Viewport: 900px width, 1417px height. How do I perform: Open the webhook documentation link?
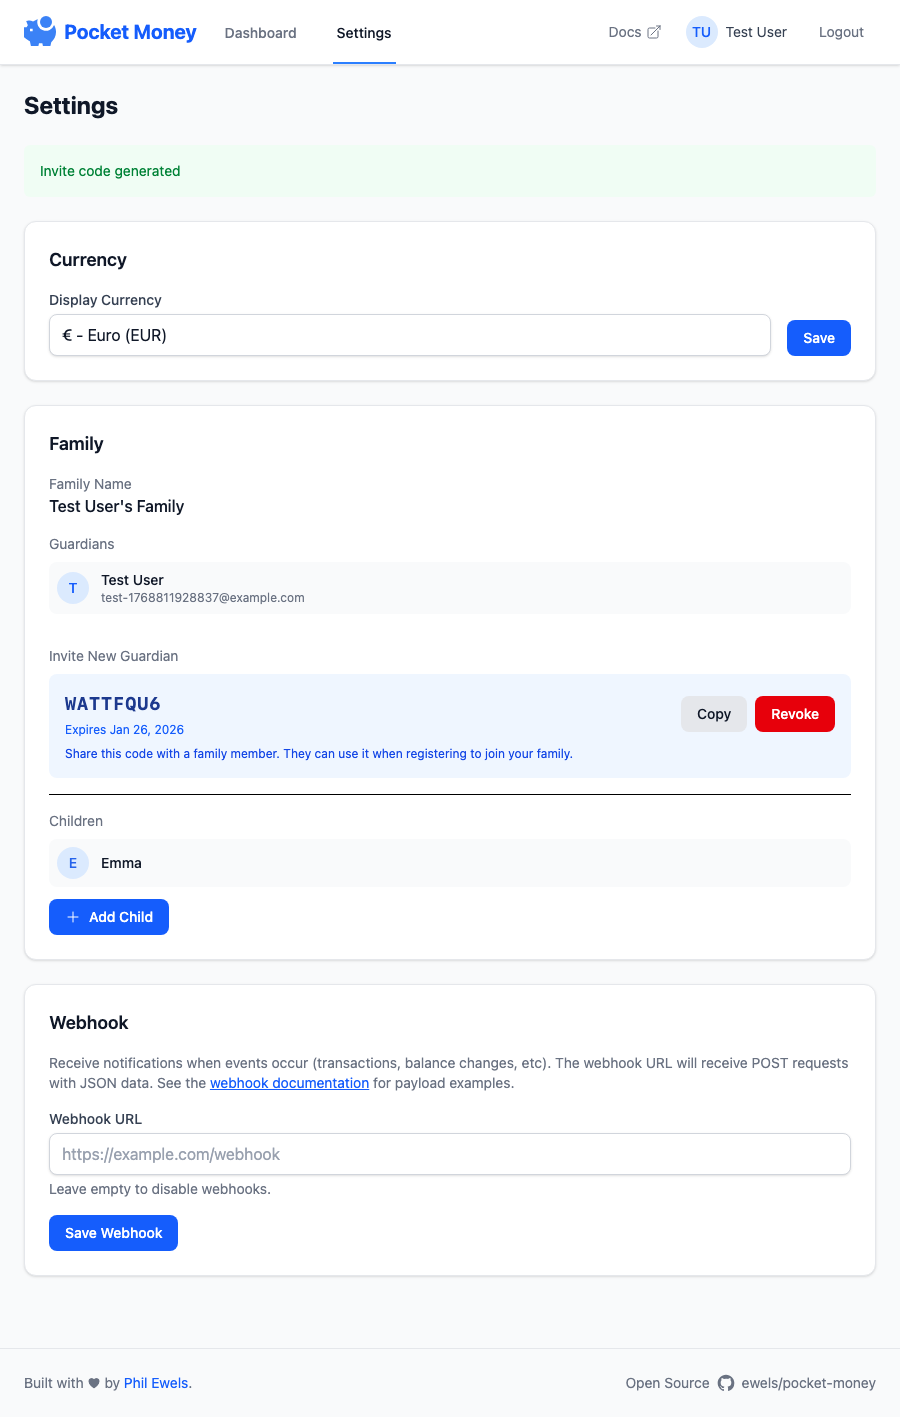[x=289, y=1083]
